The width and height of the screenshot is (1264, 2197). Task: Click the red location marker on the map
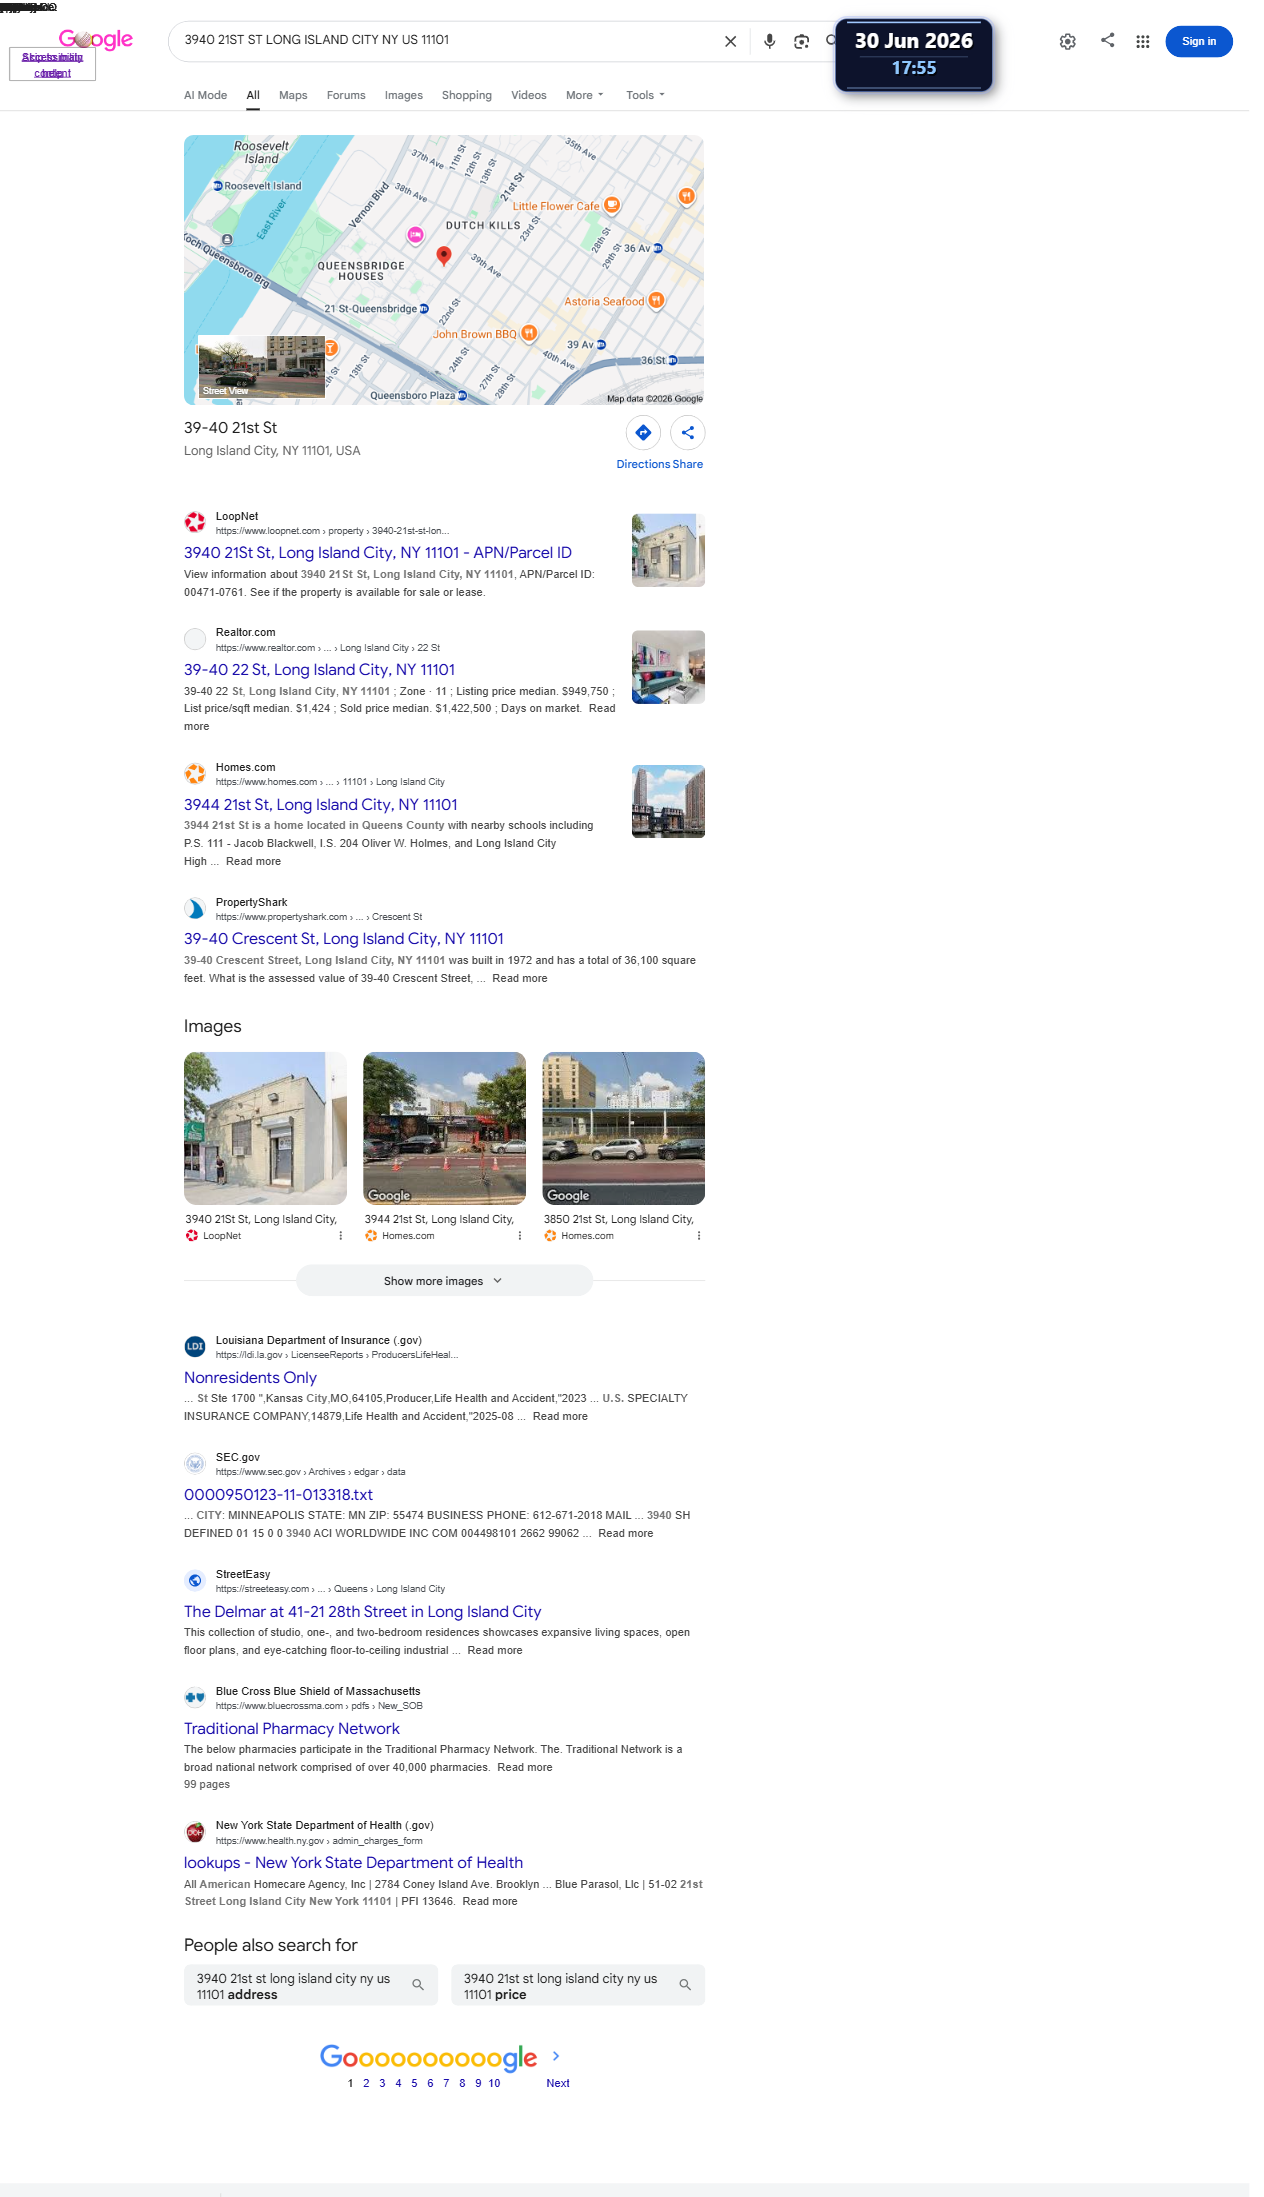tap(444, 255)
